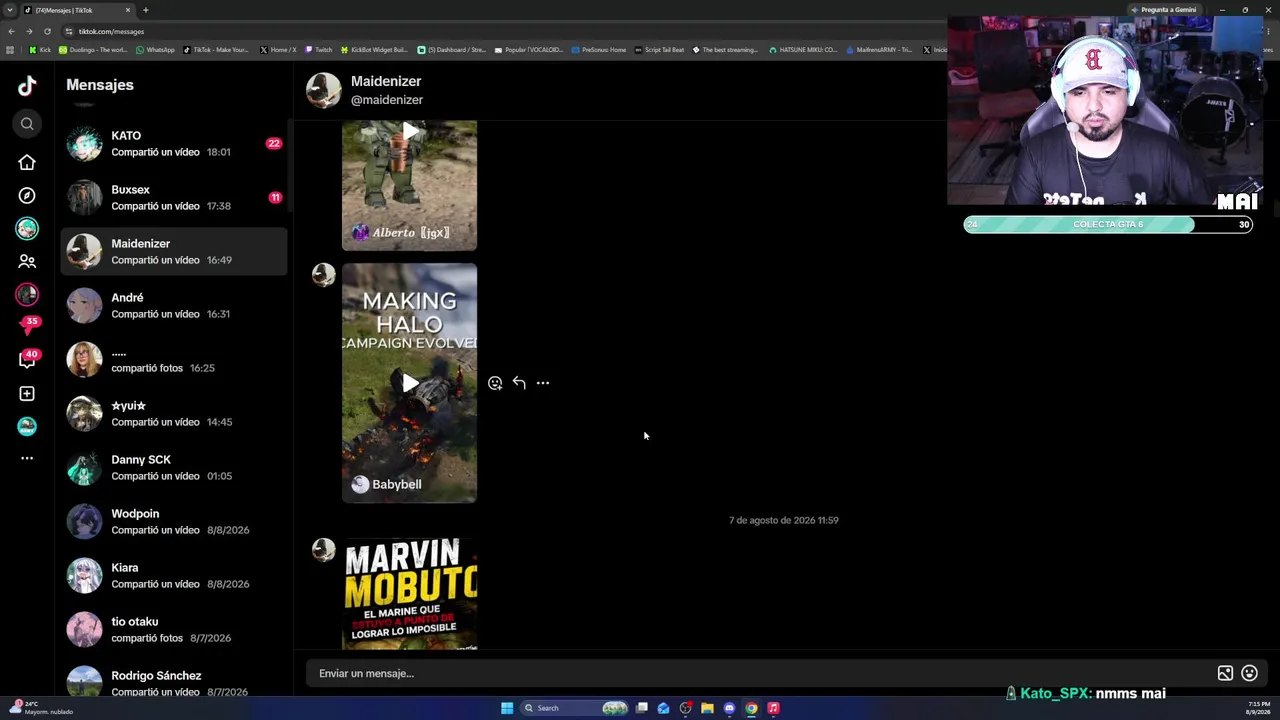The width and height of the screenshot is (1280, 720).
Task: Open the Script Tail Beat bookmark
Action: [x=660, y=50]
